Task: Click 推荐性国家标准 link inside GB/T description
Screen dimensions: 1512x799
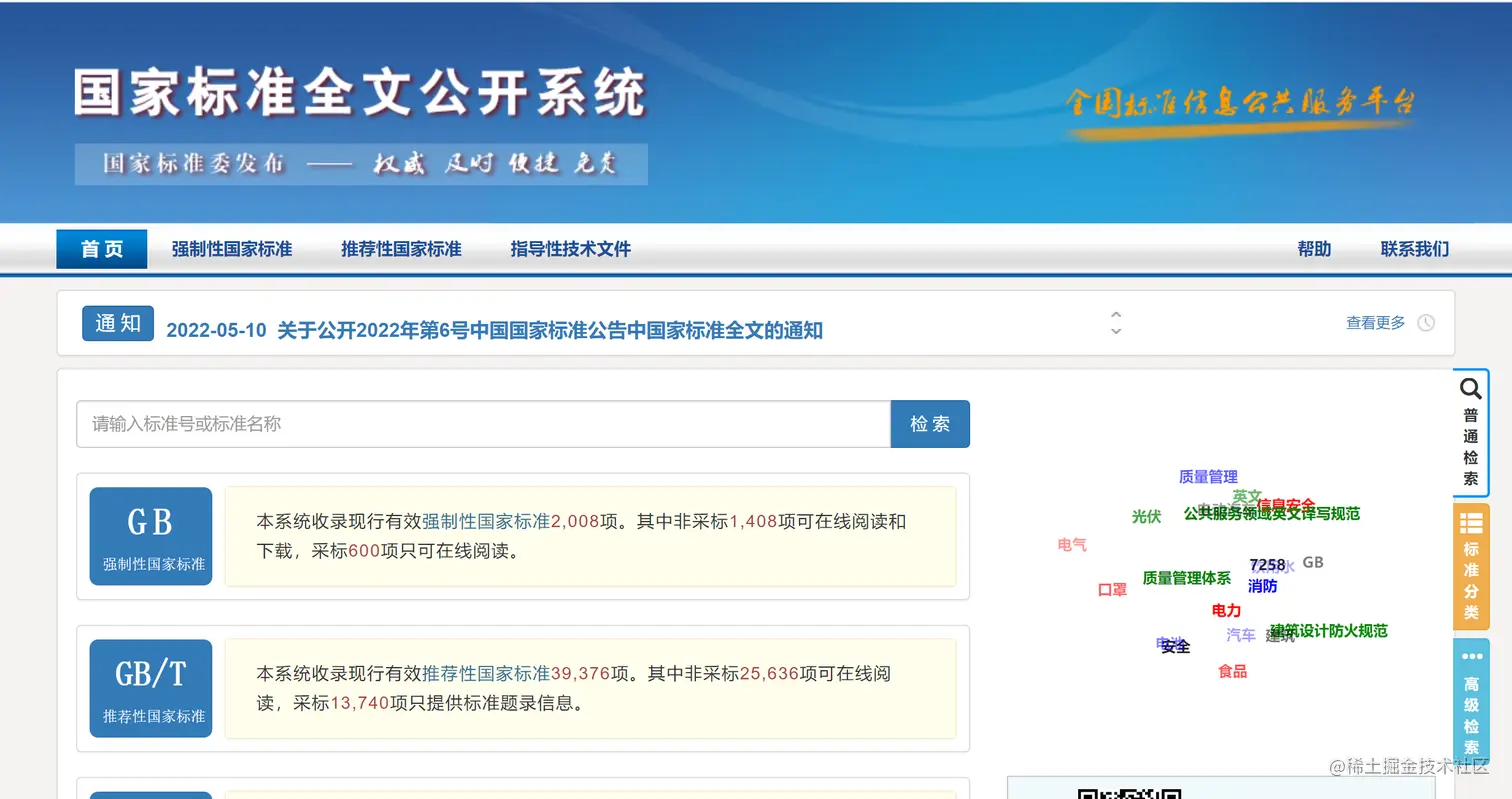Action: 486,673
